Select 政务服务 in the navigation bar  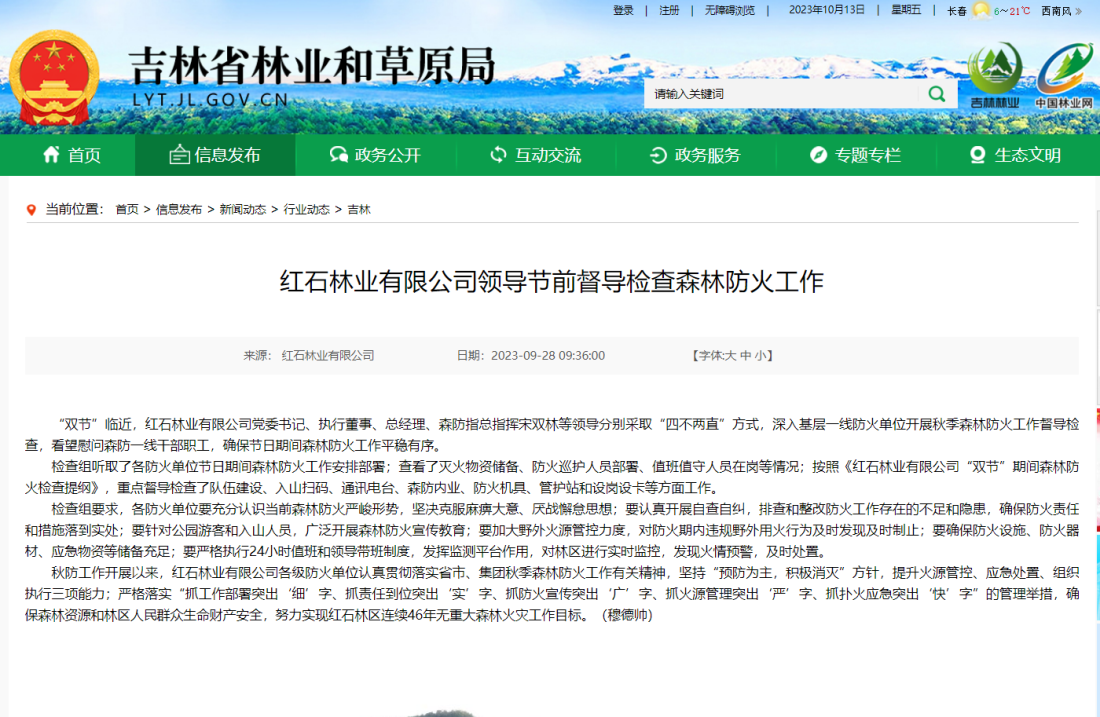point(695,155)
